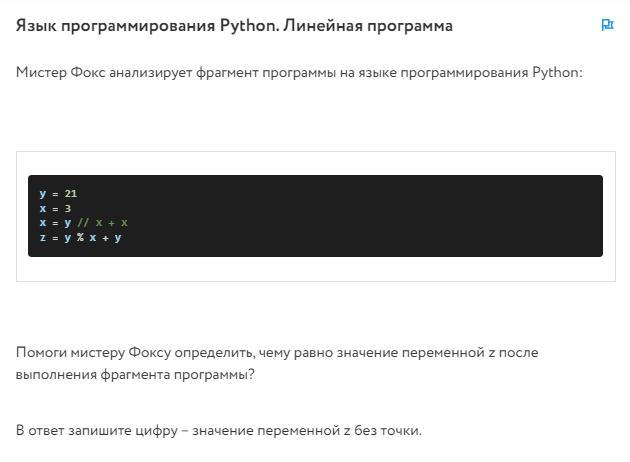Click the code line x = 3

pos(55,208)
